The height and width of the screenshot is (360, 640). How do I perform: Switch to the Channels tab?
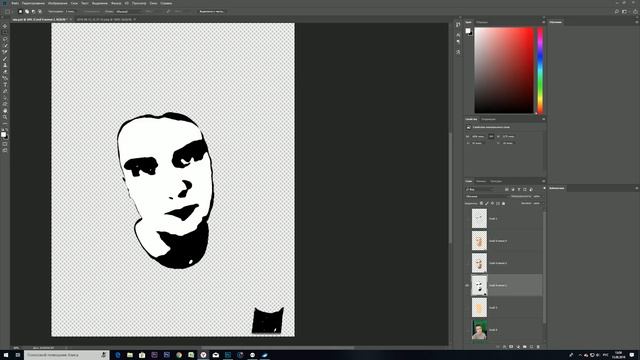pos(481,181)
